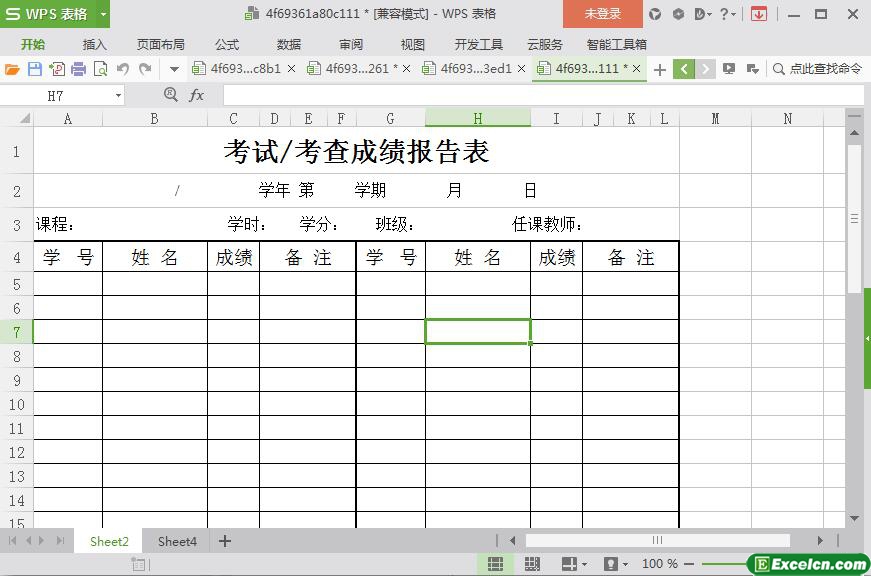
Task: Open the 数据 ribbon tab
Action: pyautogui.click(x=289, y=44)
